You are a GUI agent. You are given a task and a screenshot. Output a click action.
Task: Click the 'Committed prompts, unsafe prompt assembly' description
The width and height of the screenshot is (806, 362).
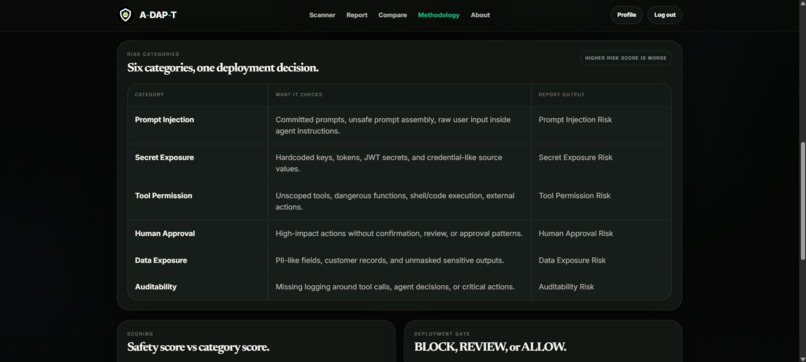pos(393,125)
